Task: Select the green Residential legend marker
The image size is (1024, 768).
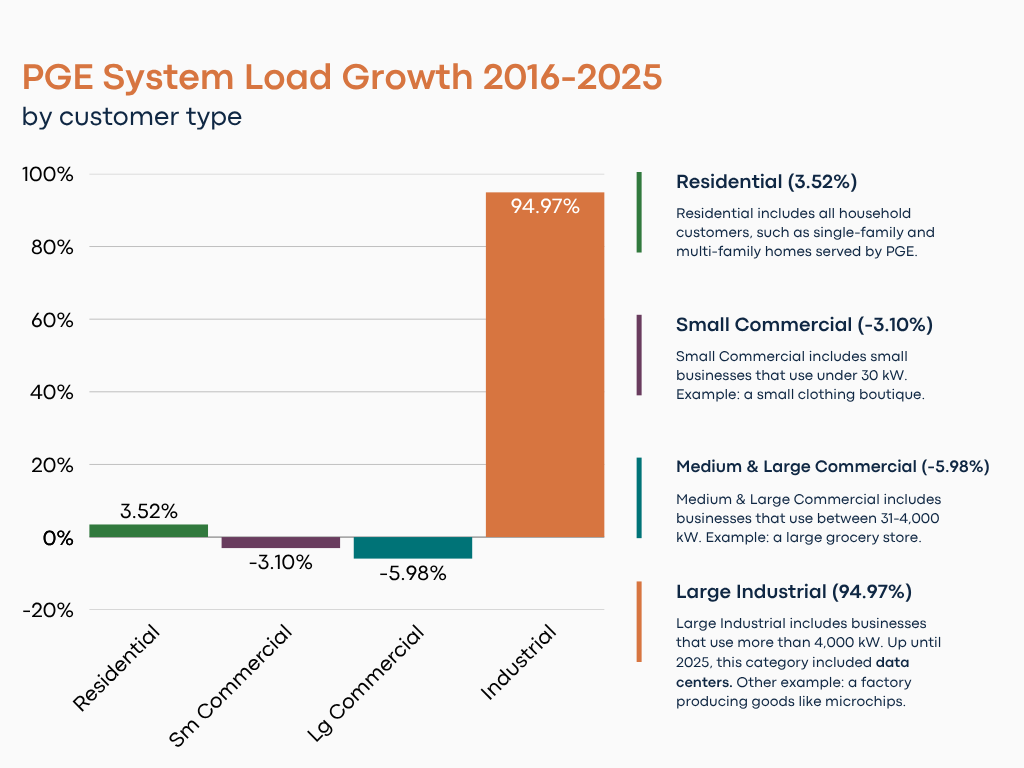Action: pos(637,210)
